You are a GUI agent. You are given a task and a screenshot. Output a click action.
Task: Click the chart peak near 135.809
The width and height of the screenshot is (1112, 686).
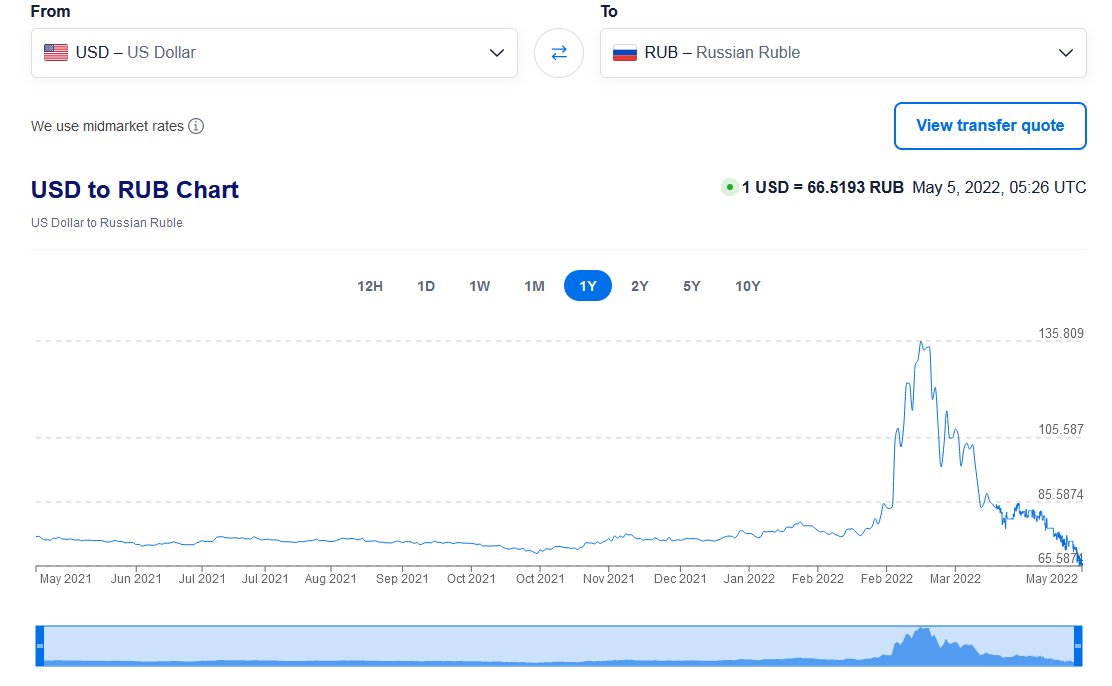pos(921,343)
